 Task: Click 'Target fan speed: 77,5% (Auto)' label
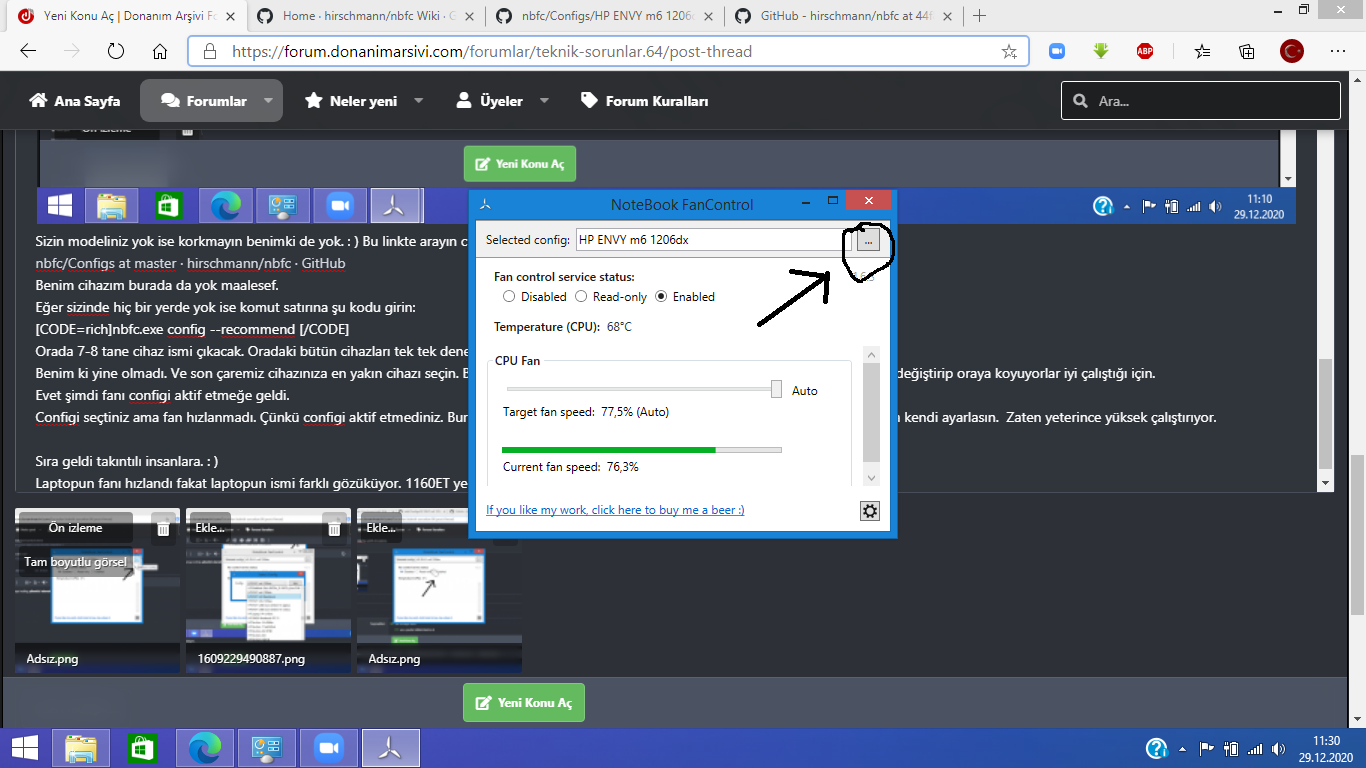(x=586, y=412)
